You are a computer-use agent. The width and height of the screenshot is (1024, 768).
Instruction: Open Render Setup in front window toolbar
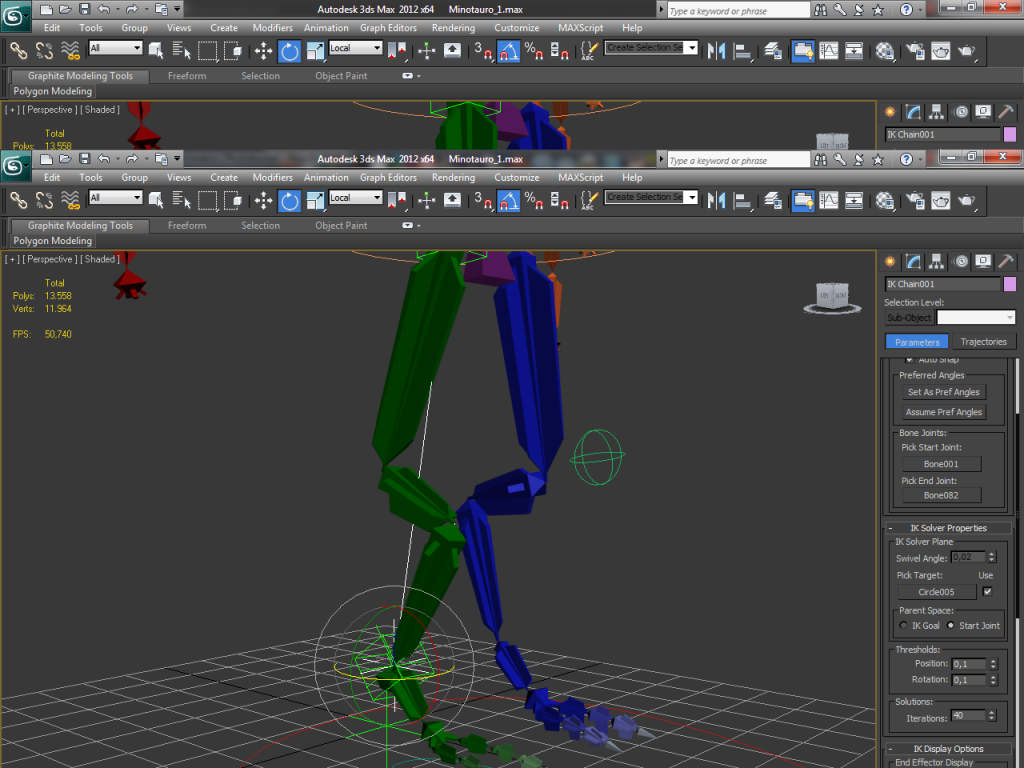point(916,200)
